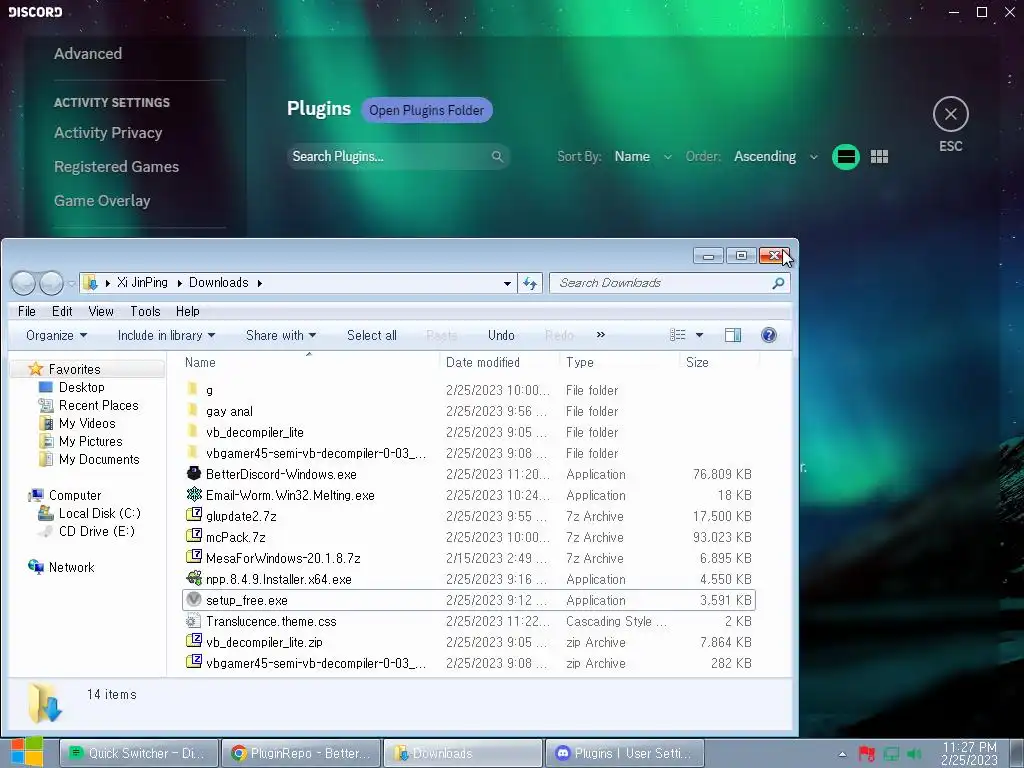This screenshot has height=768, width=1024.
Task: Click the search magnifier in Search Plugins
Action: (497, 157)
